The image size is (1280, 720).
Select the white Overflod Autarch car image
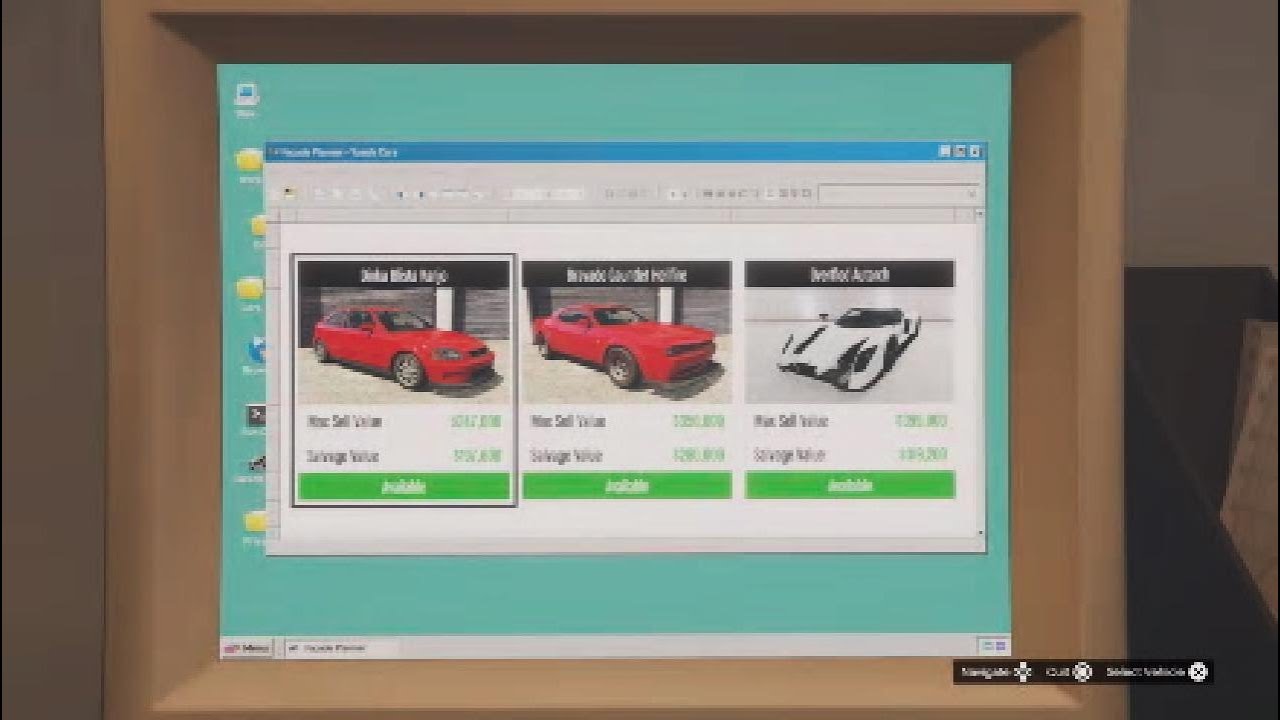point(850,346)
